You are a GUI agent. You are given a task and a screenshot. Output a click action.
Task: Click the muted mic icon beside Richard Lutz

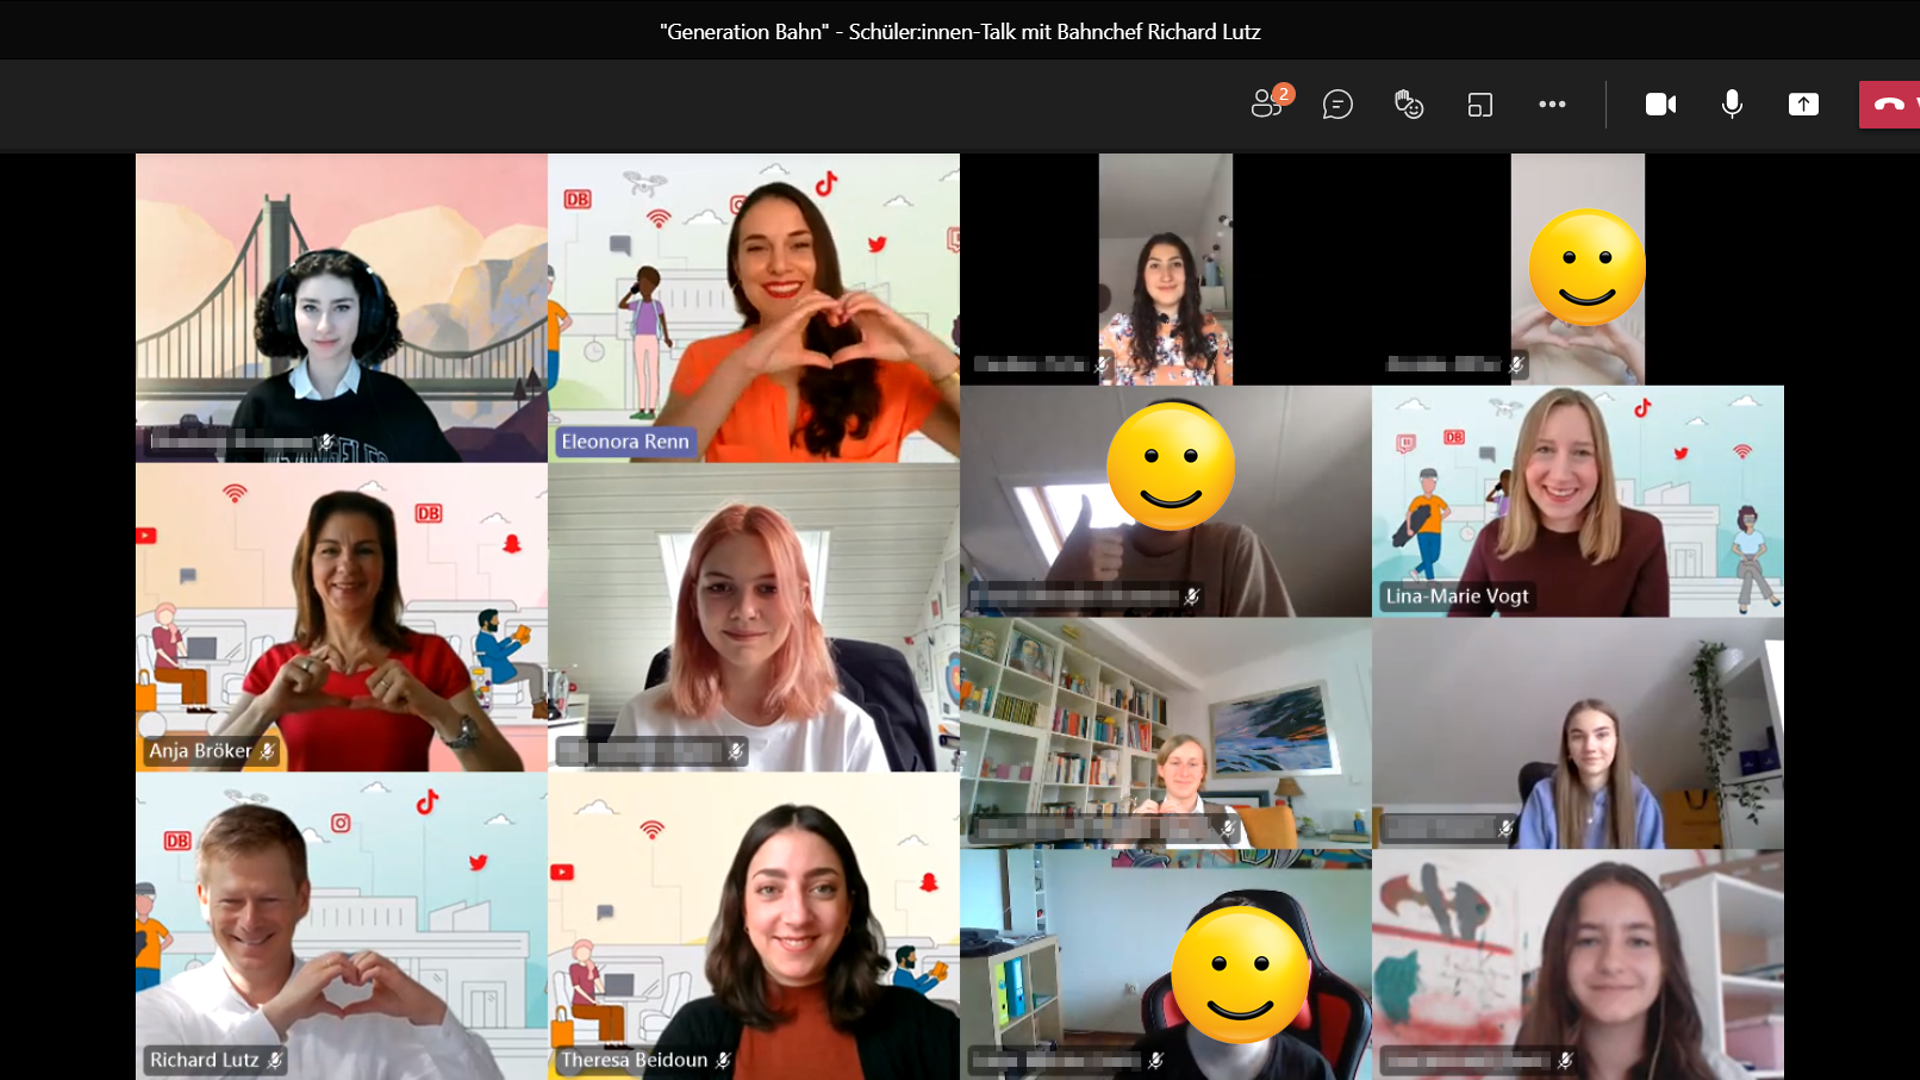point(276,1061)
